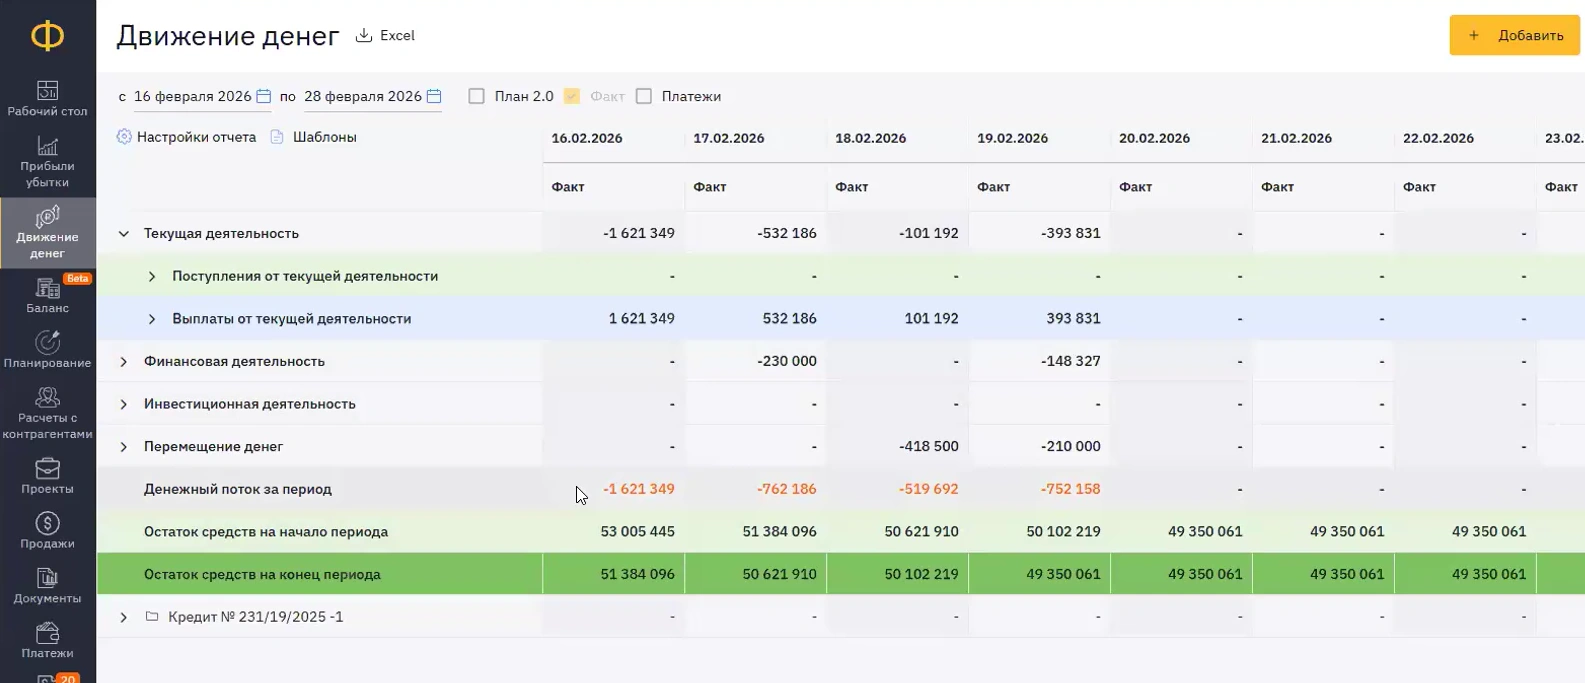Open Планирование section in sidebar
The image size is (1585, 683).
pyautogui.click(x=47, y=351)
